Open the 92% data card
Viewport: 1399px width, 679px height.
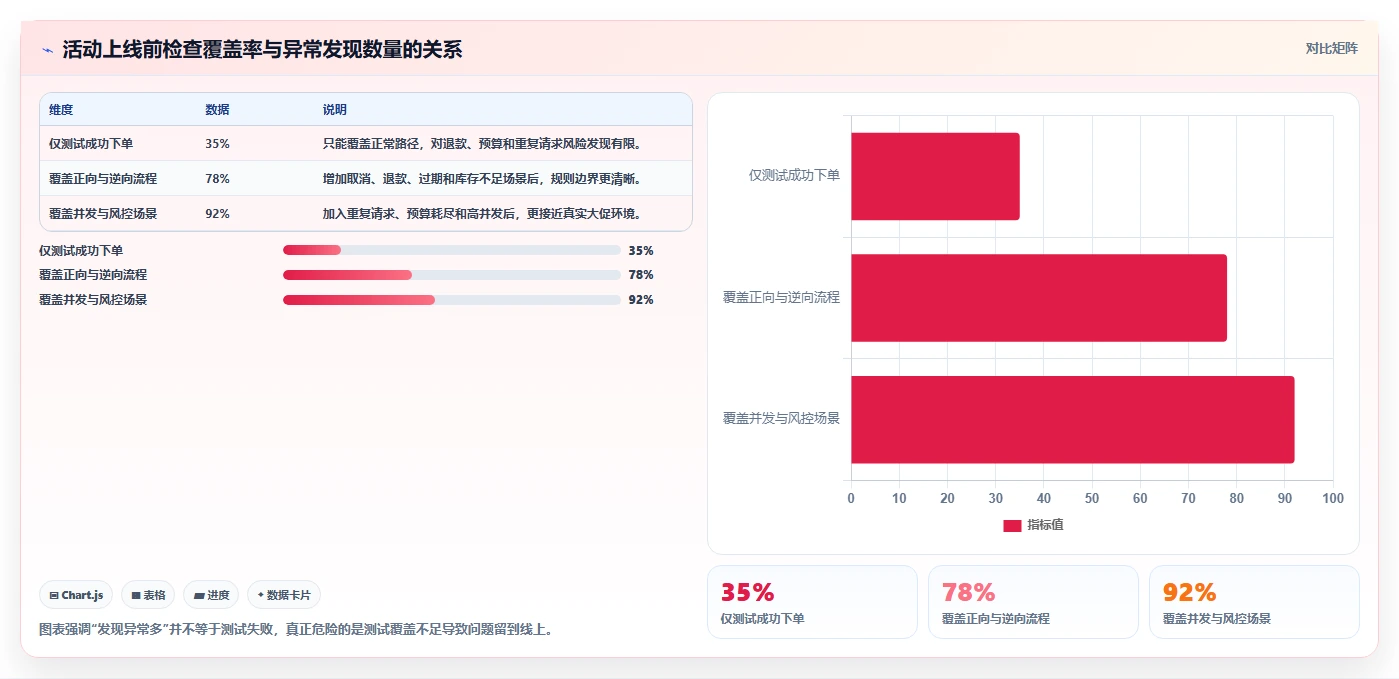[1254, 602]
